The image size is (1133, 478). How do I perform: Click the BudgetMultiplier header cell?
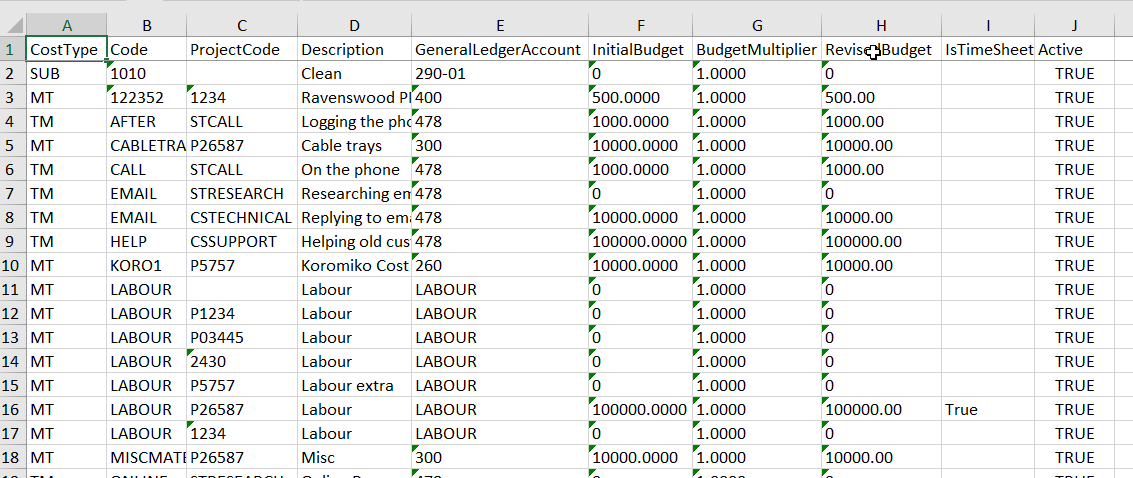click(x=757, y=49)
